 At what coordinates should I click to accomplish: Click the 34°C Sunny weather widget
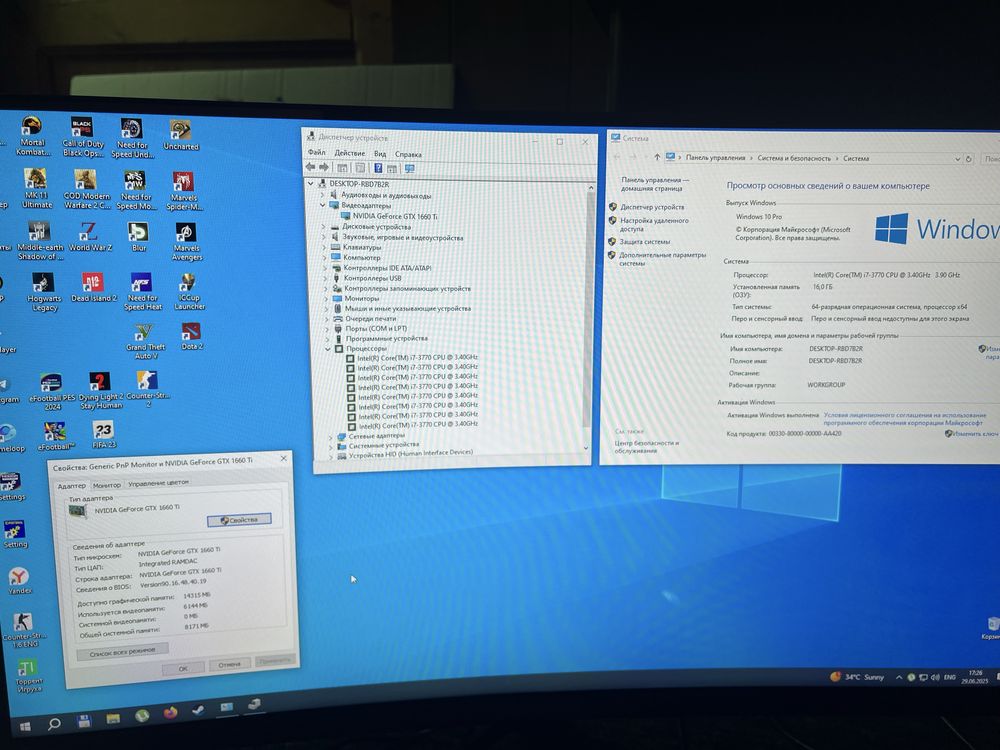point(857,677)
